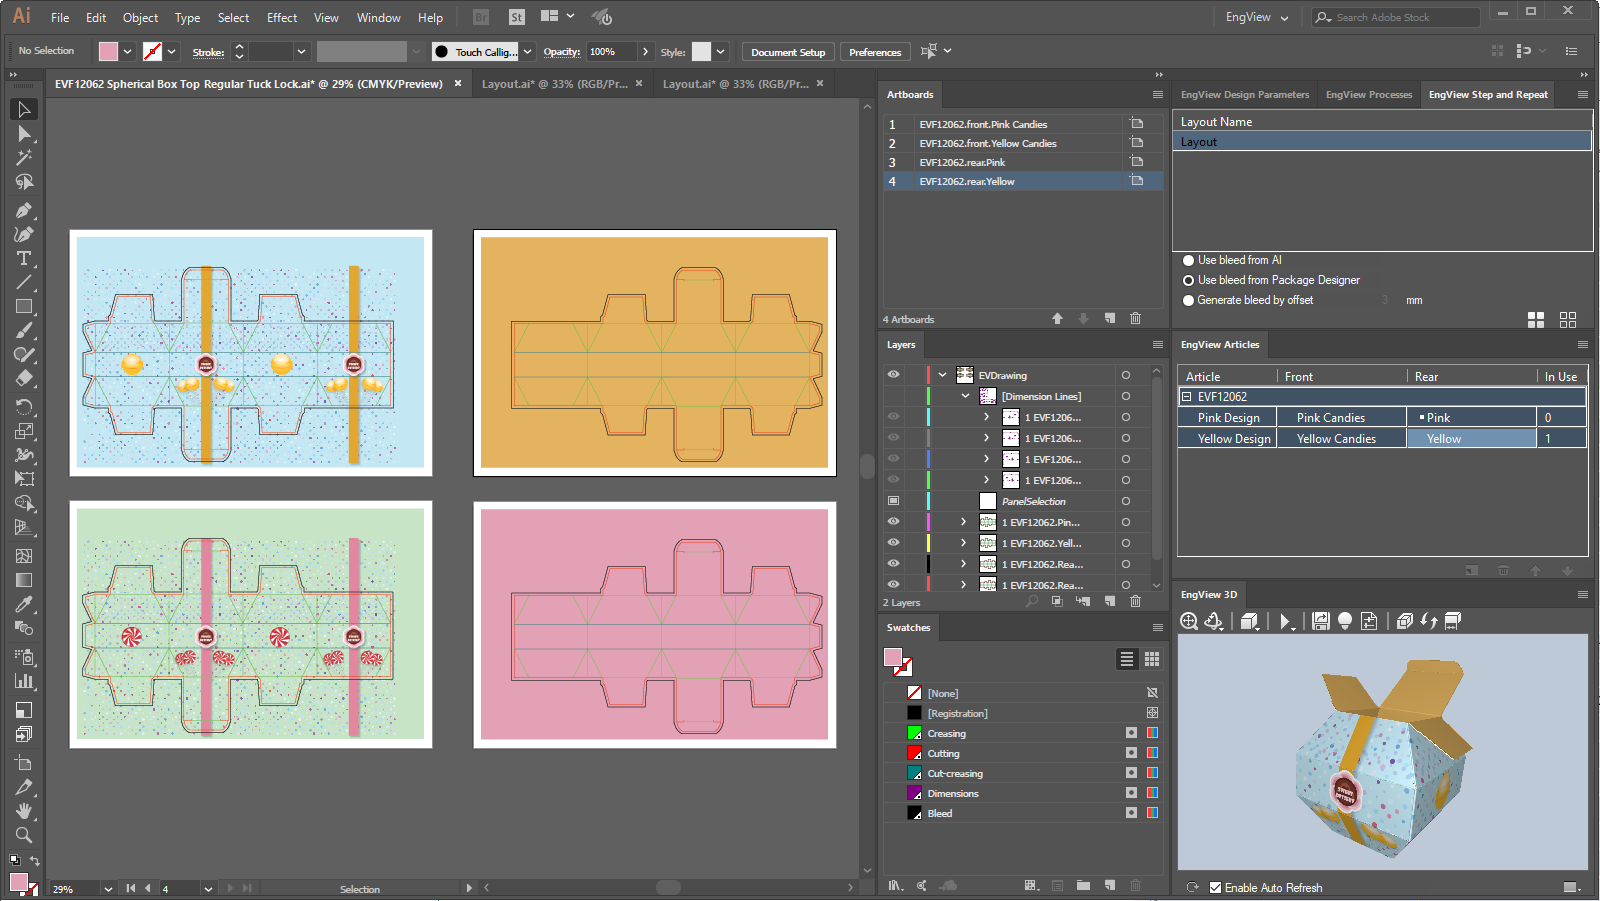The width and height of the screenshot is (1600, 901).
Task: Click the EngView 3D zoom-in icon
Action: [1189, 621]
